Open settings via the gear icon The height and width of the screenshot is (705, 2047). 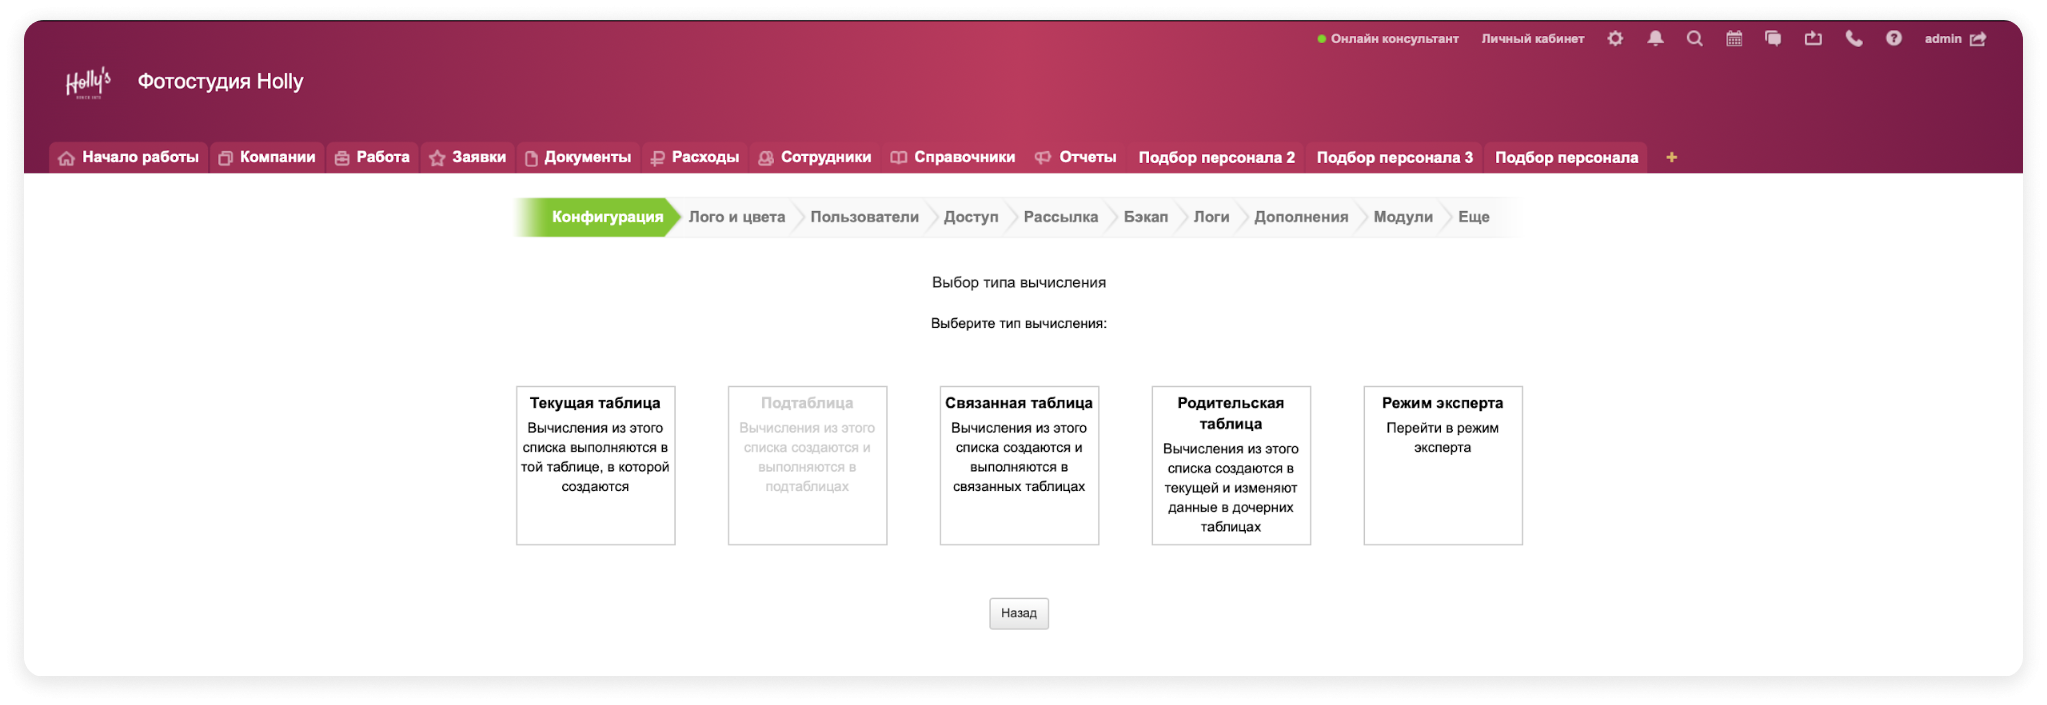coord(1615,39)
